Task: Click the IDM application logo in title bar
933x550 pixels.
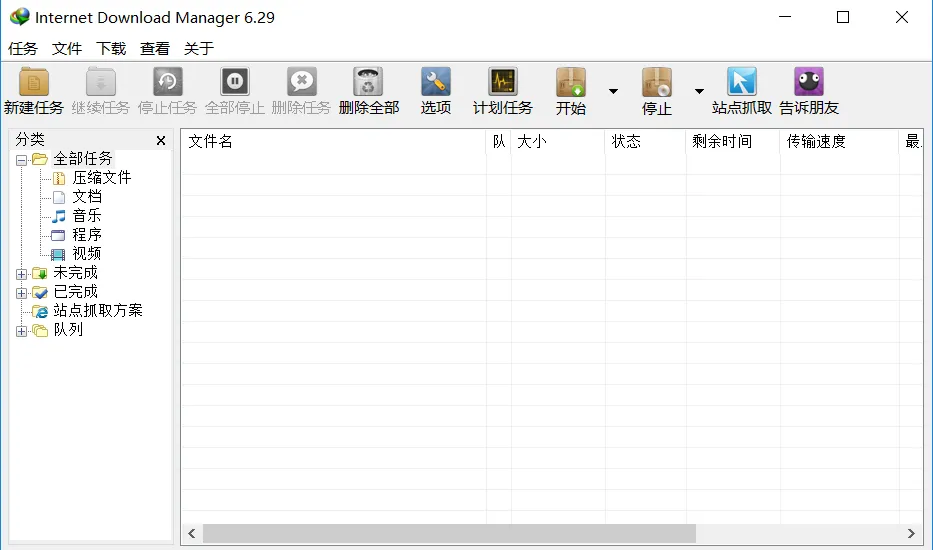Action: click(20, 17)
